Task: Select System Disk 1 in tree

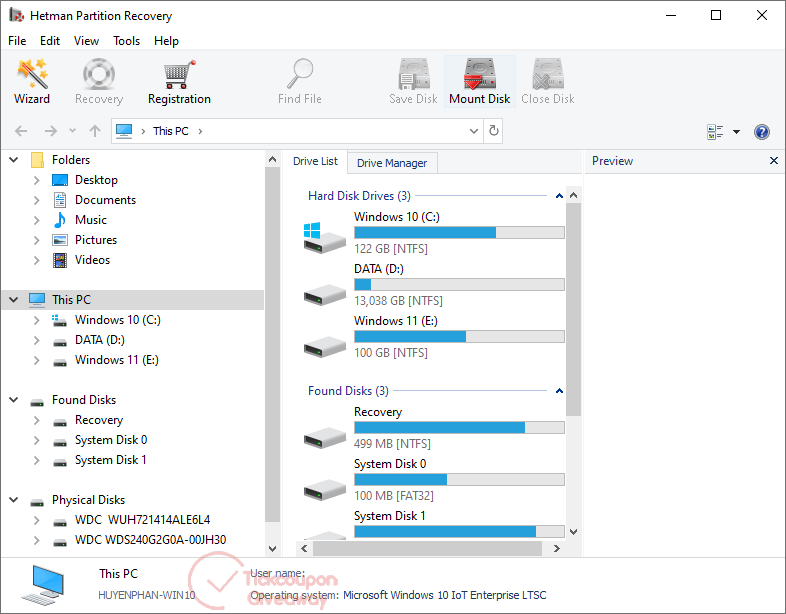Action: click(111, 460)
